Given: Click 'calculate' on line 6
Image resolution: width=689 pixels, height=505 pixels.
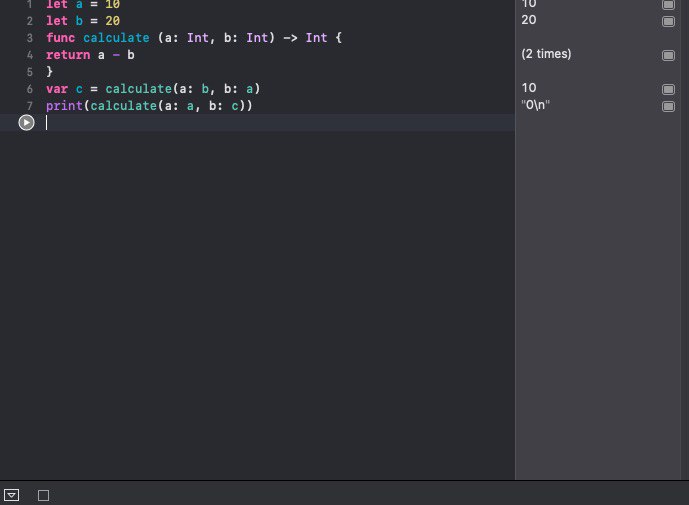Looking at the screenshot, I should click(x=138, y=89).
